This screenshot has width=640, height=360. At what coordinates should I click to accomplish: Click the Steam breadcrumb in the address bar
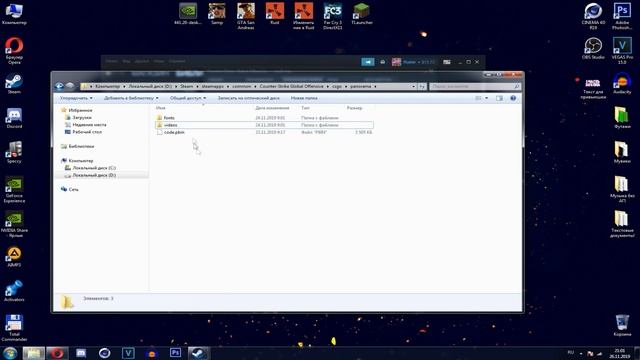point(187,87)
